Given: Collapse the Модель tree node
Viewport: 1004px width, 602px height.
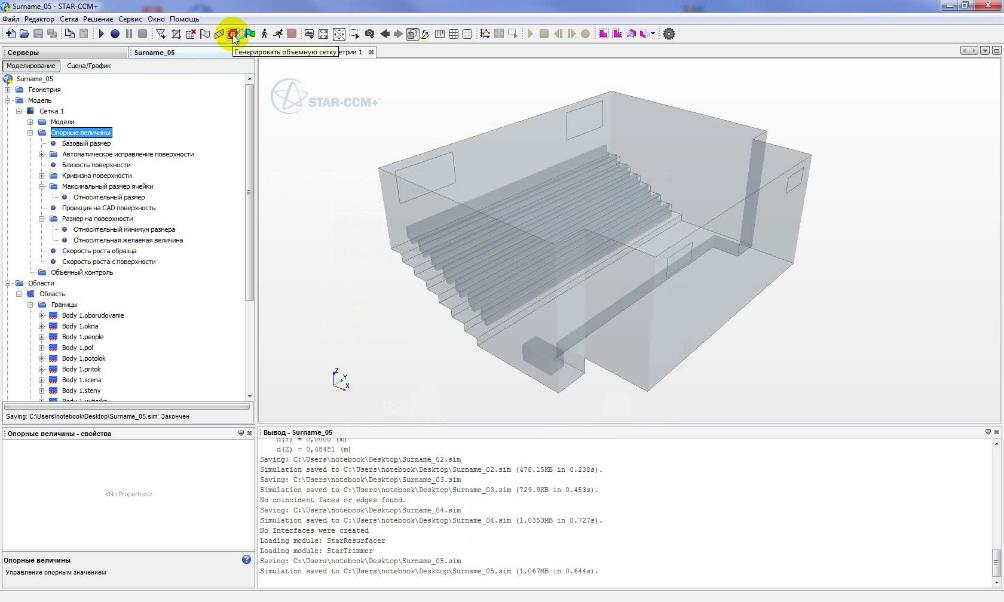Looking at the screenshot, I should 8,100.
